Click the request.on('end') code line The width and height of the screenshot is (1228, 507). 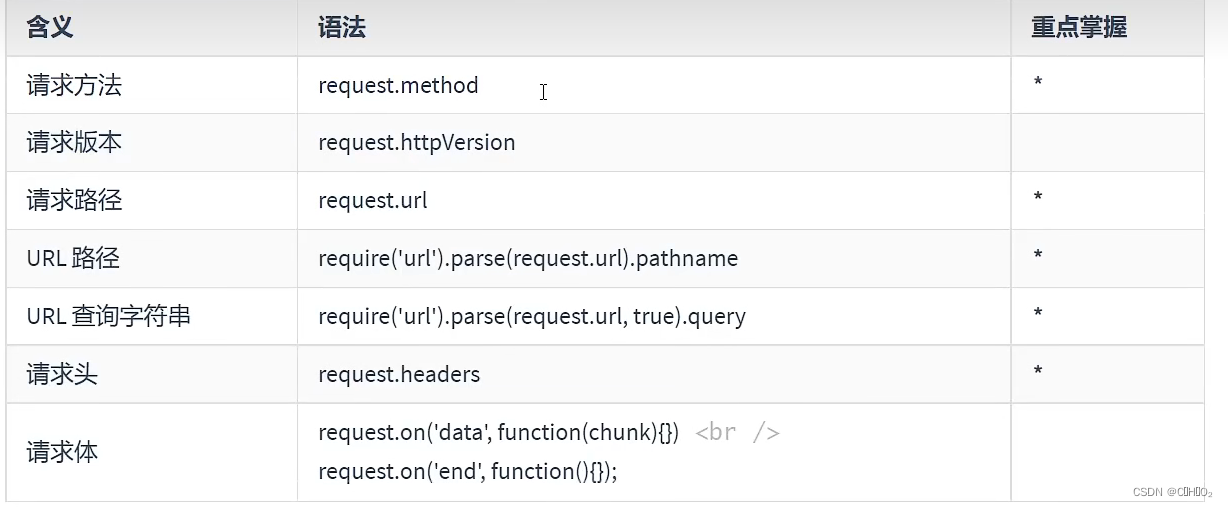coord(467,471)
